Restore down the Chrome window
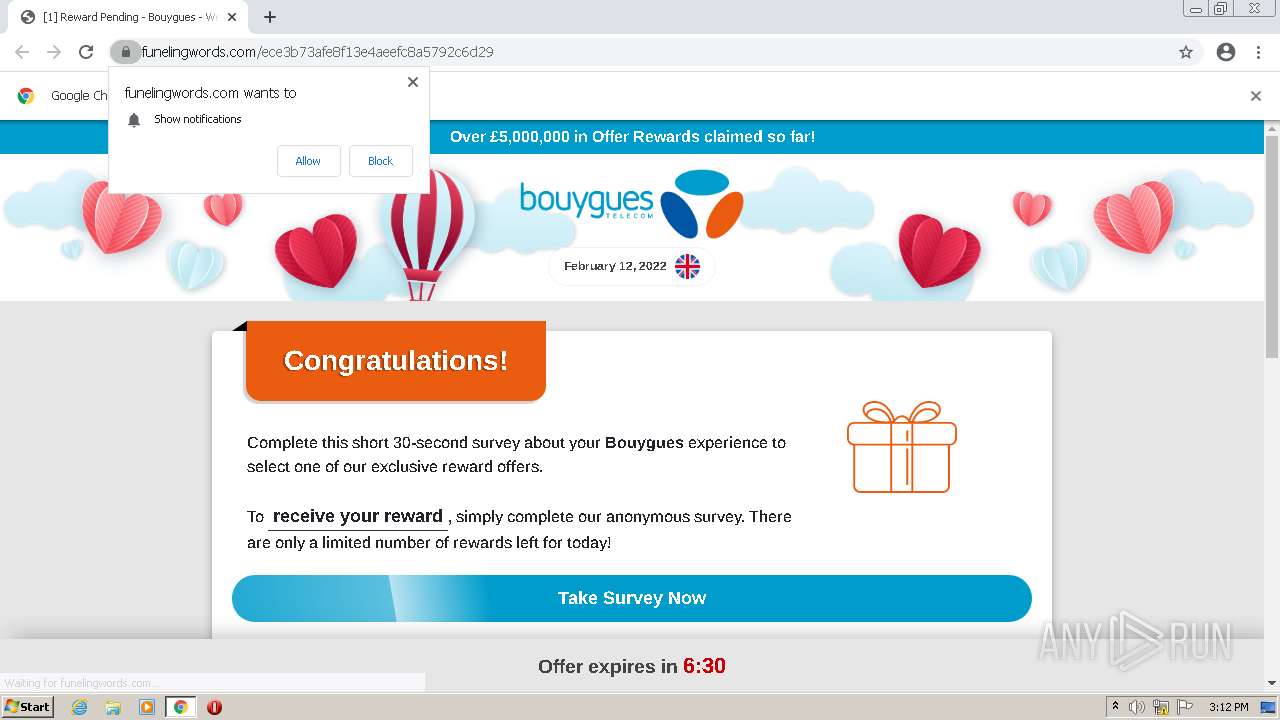Viewport: 1280px width, 720px height. pyautogui.click(x=1221, y=9)
